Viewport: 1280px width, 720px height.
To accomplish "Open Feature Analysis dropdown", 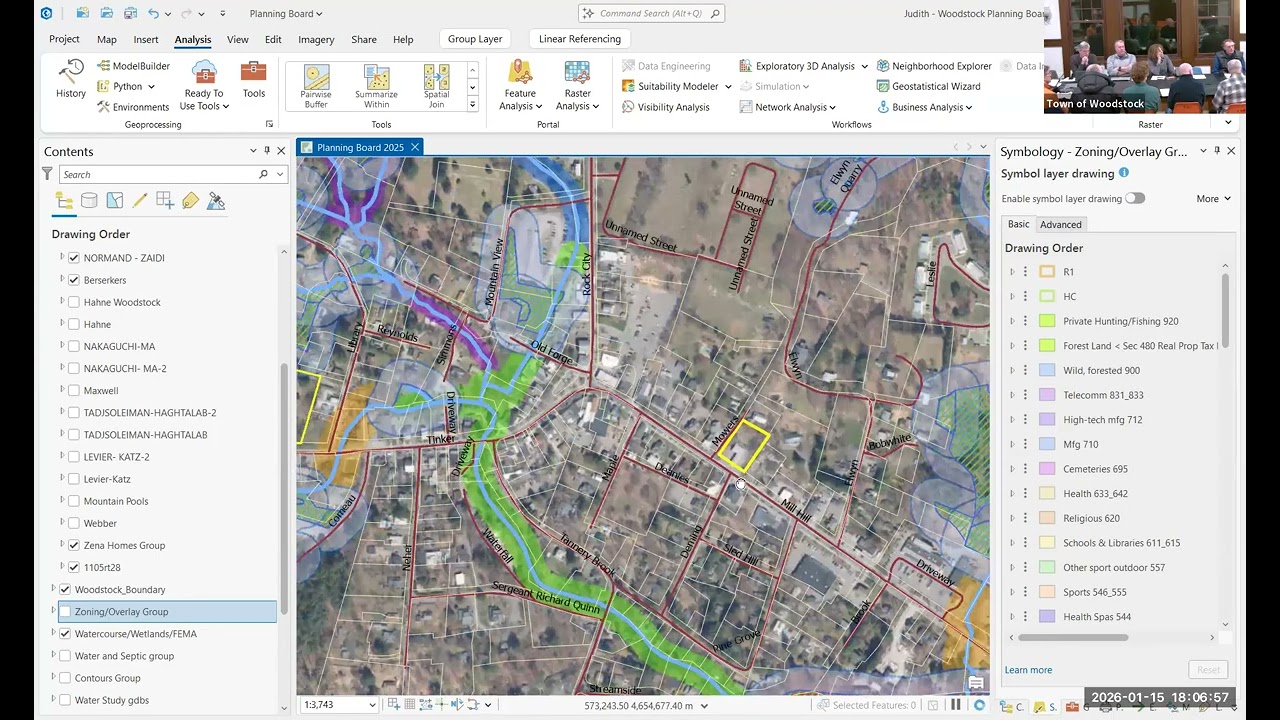I will point(520,85).
